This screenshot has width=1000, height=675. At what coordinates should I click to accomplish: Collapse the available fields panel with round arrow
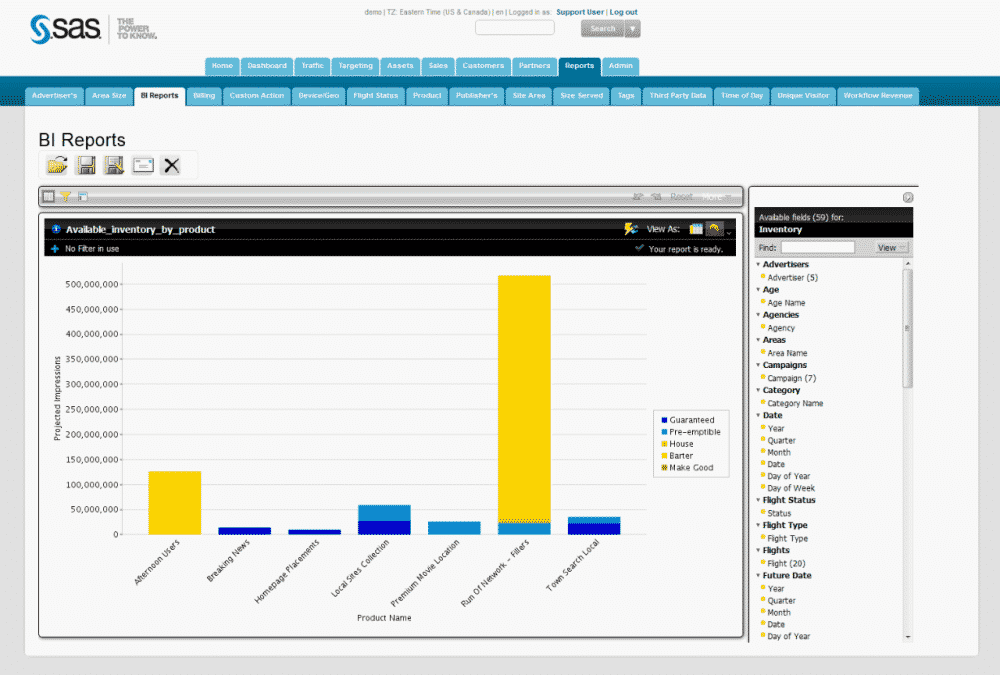907,198
